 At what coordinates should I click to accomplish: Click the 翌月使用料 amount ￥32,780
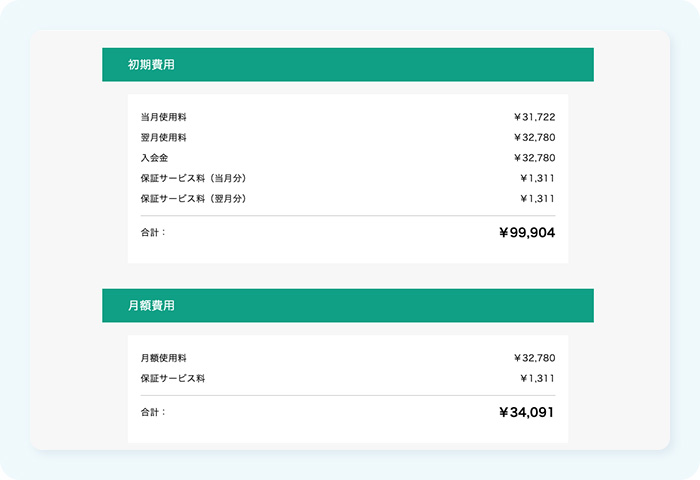pos(534,137)
